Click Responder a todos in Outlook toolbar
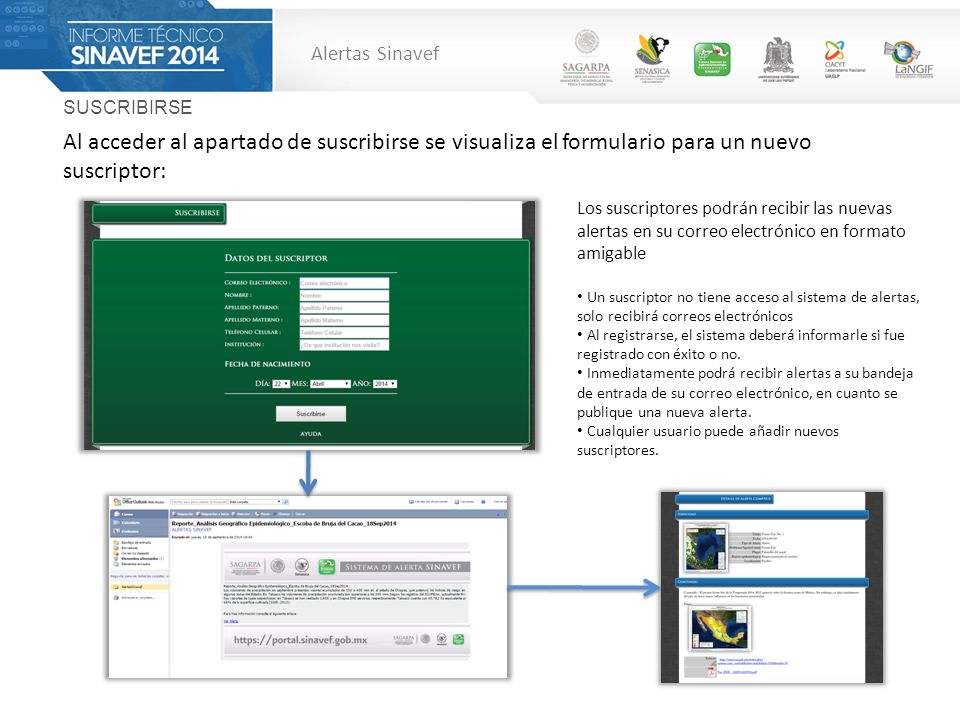This screenshot has height=720, width=960. (x=212, y=514)
